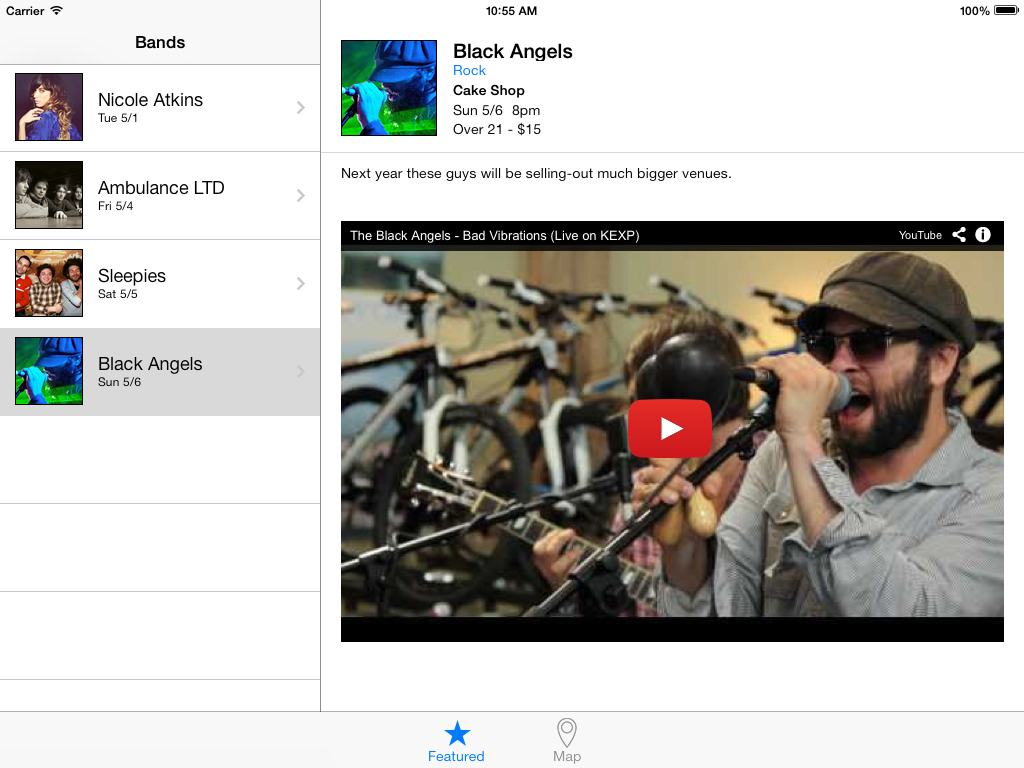This screenshot has height=768, width=1024.
Task: Open Sleepies chevron
Action: [x=300, y=283]
